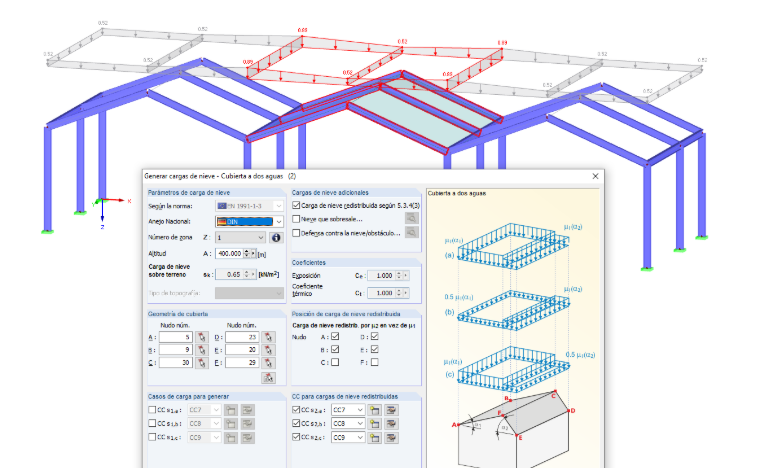
Task: Click edit load case icon beside CC s1,a
Action: 248,410
